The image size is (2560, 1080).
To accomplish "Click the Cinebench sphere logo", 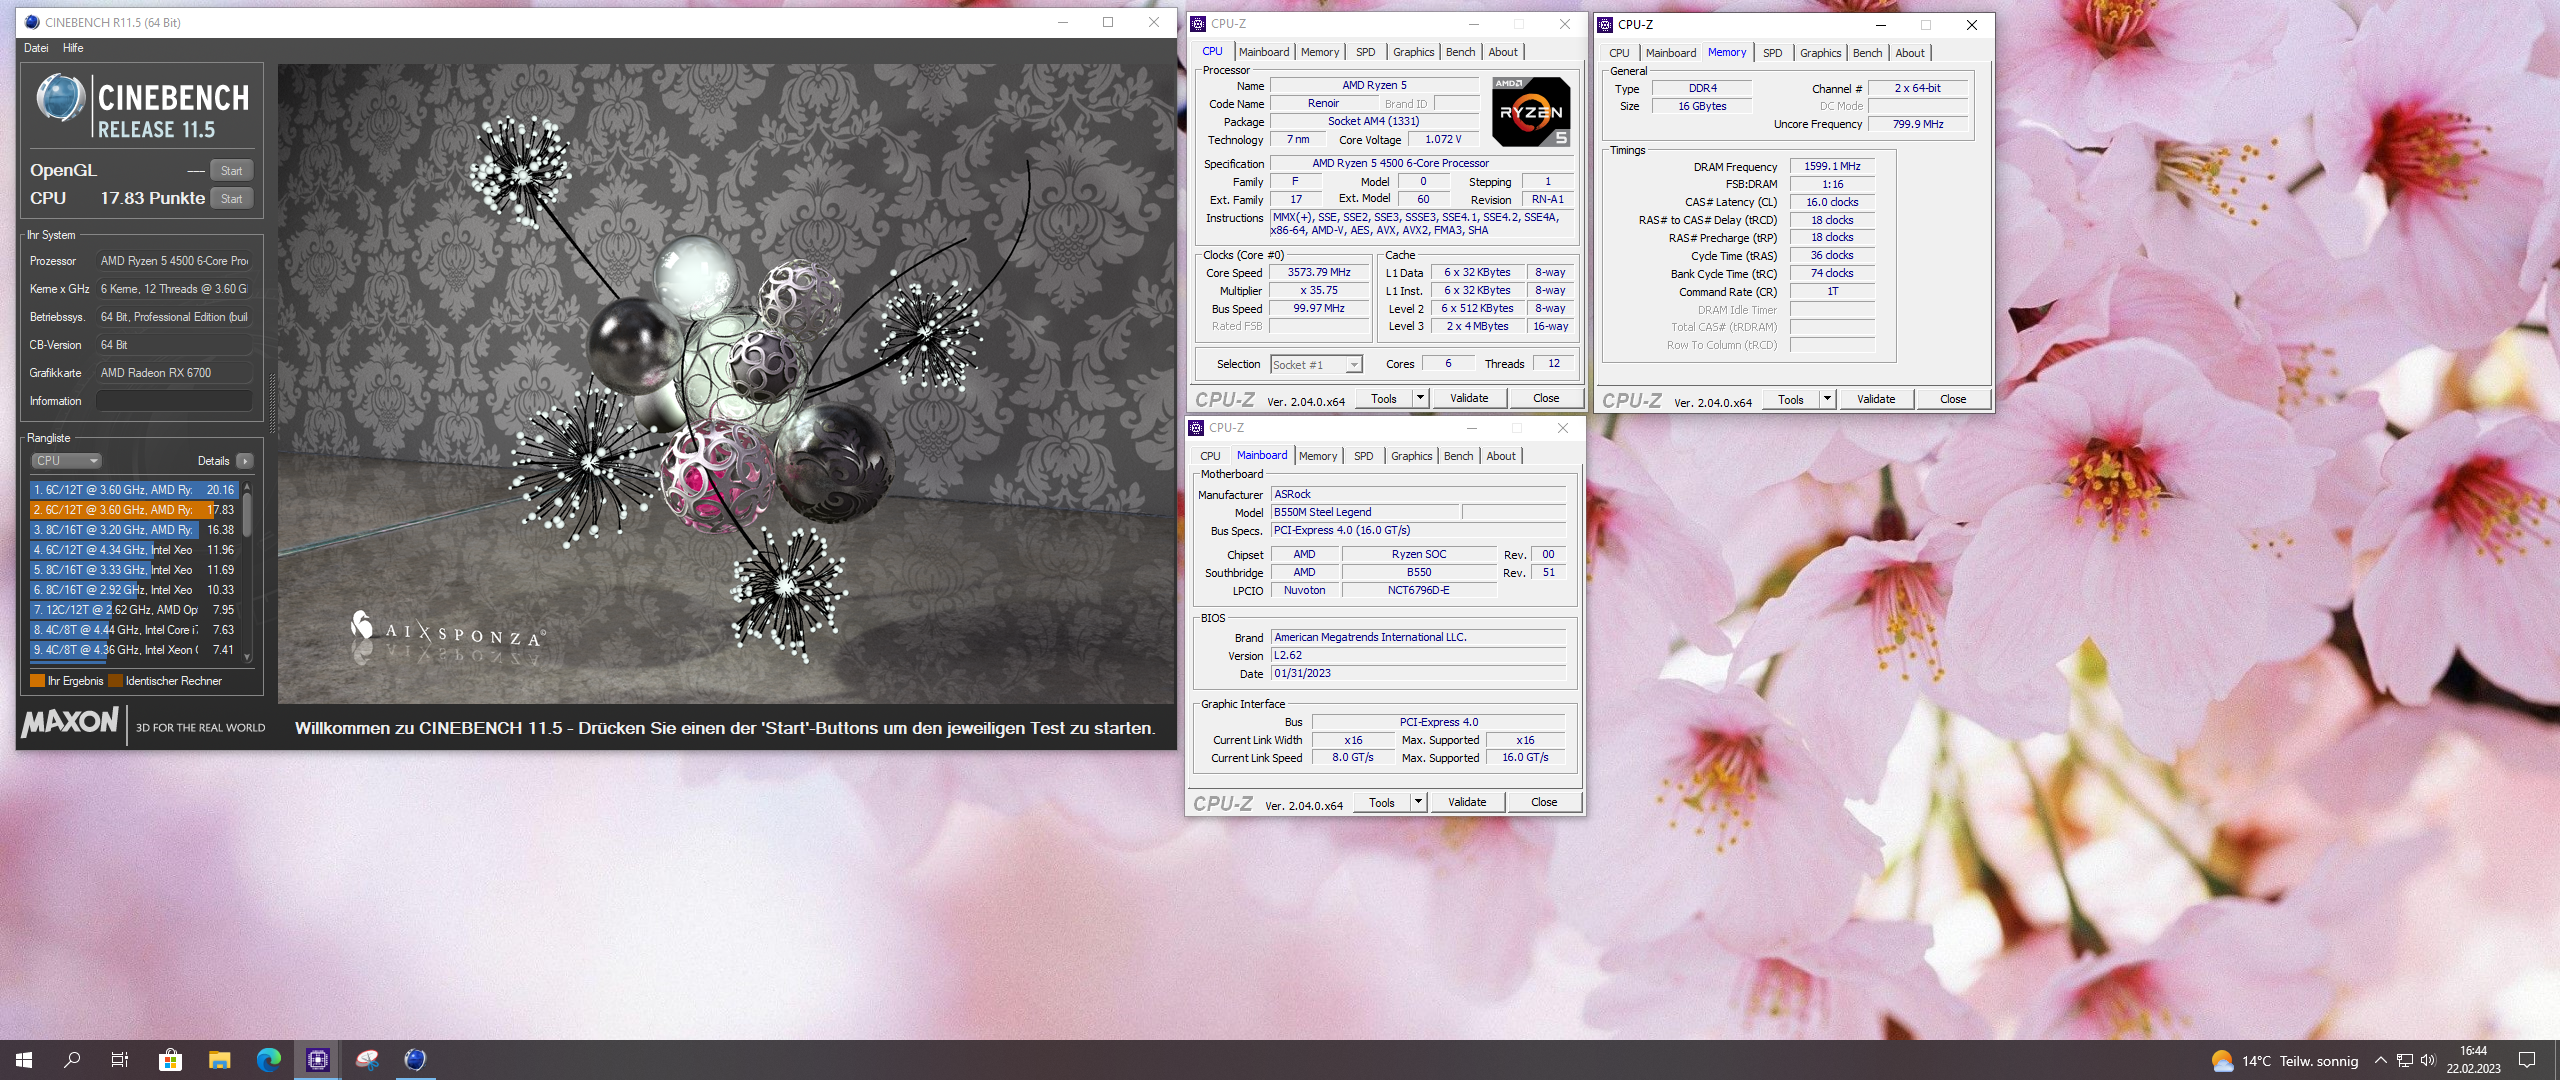I will (x=61, y=98).
